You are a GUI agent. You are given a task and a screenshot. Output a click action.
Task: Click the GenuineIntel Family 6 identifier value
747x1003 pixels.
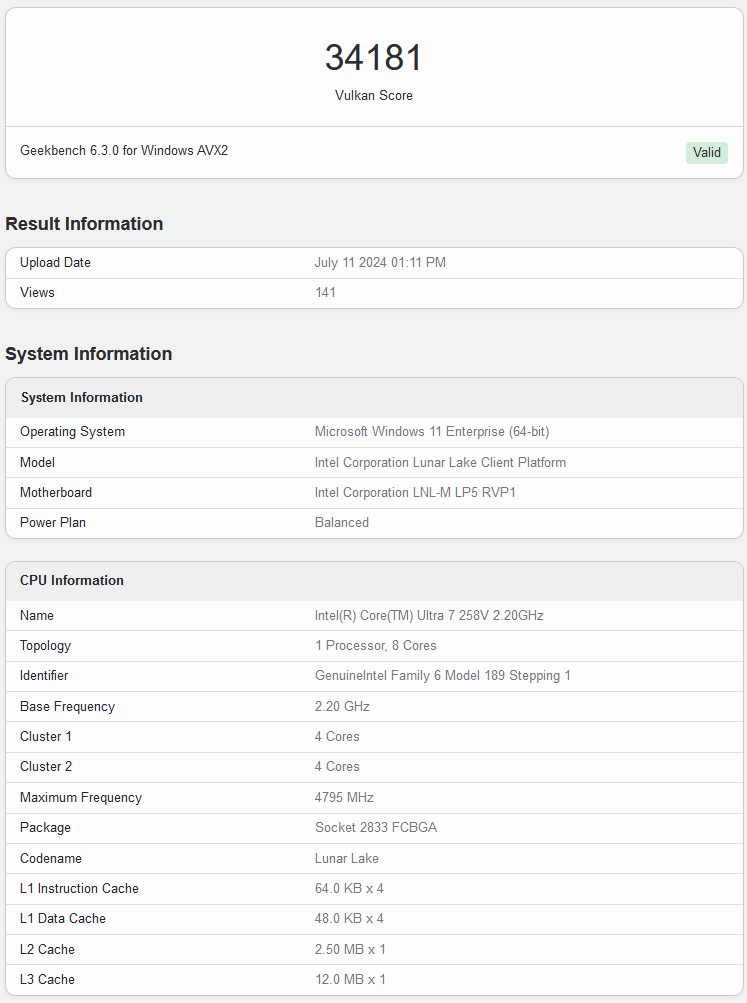[442, 676]
